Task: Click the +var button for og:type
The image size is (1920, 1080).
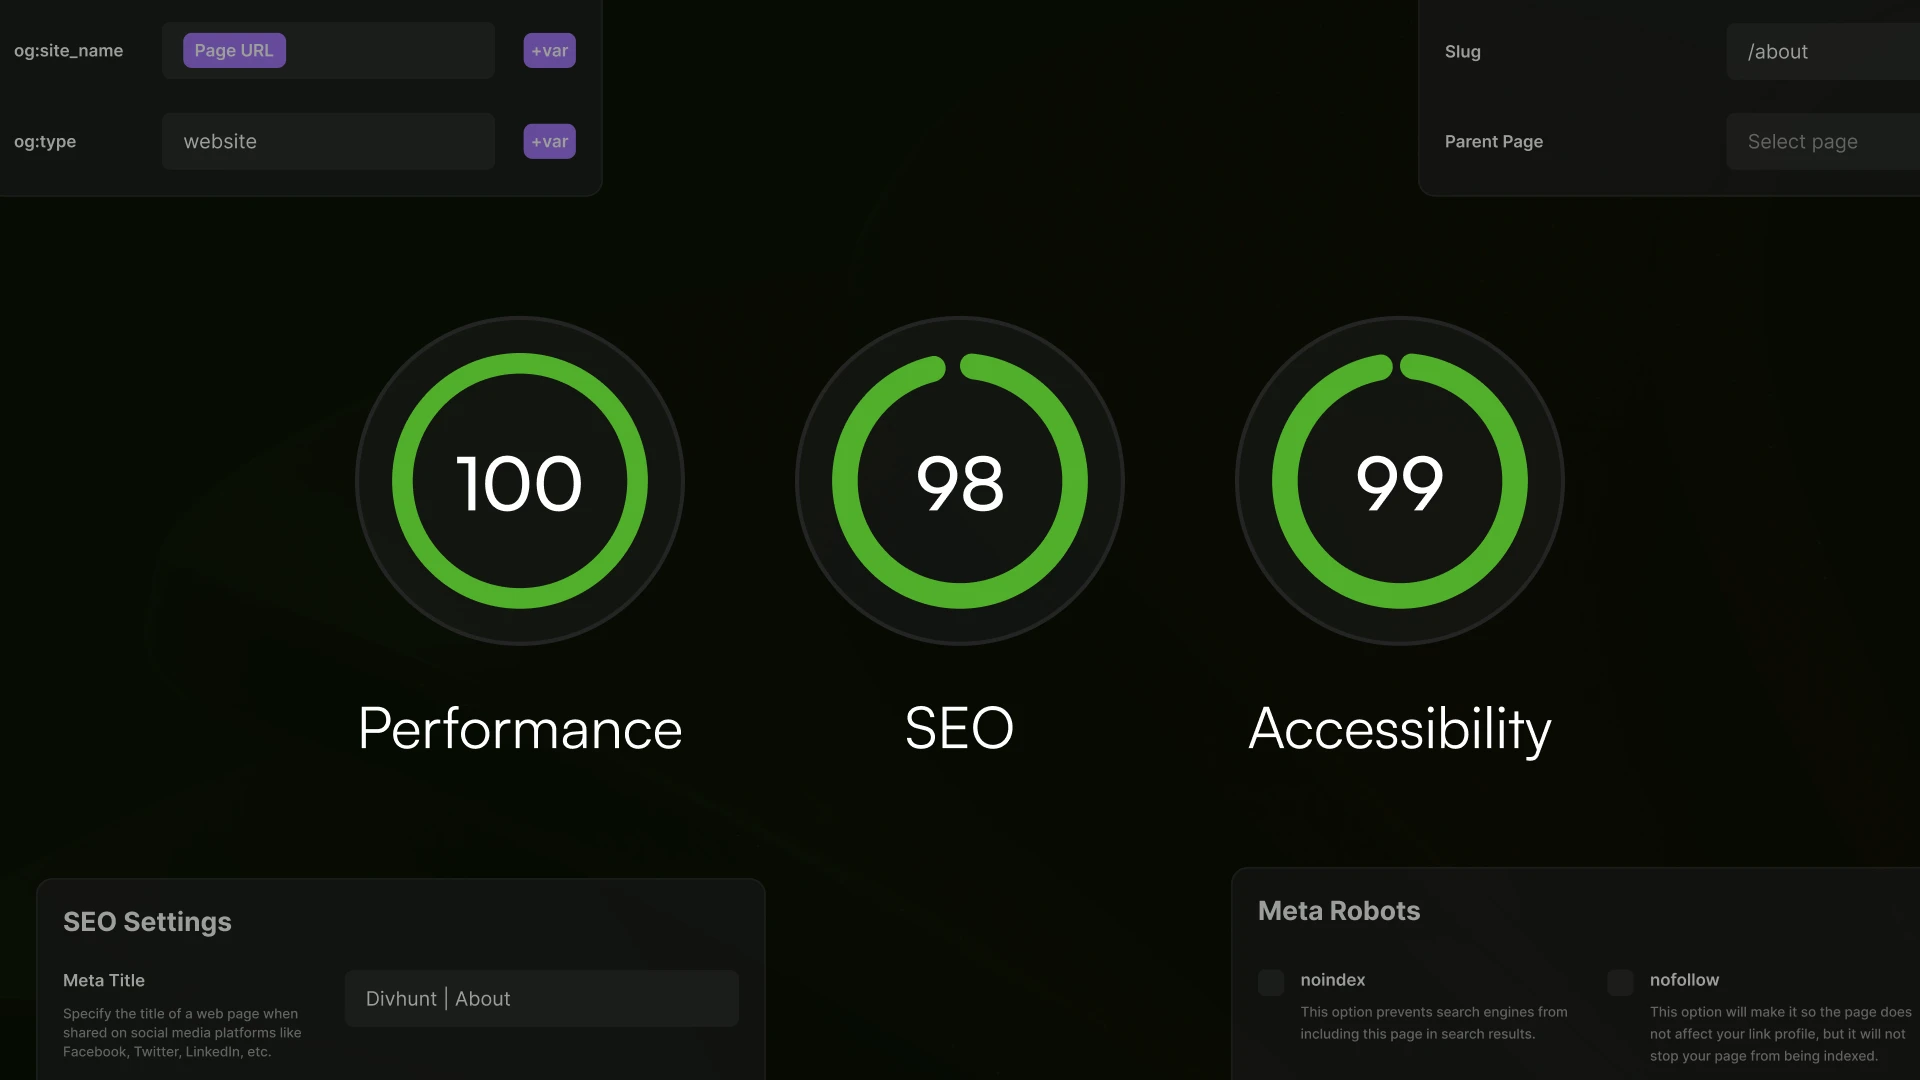Action: click(549, 142)
